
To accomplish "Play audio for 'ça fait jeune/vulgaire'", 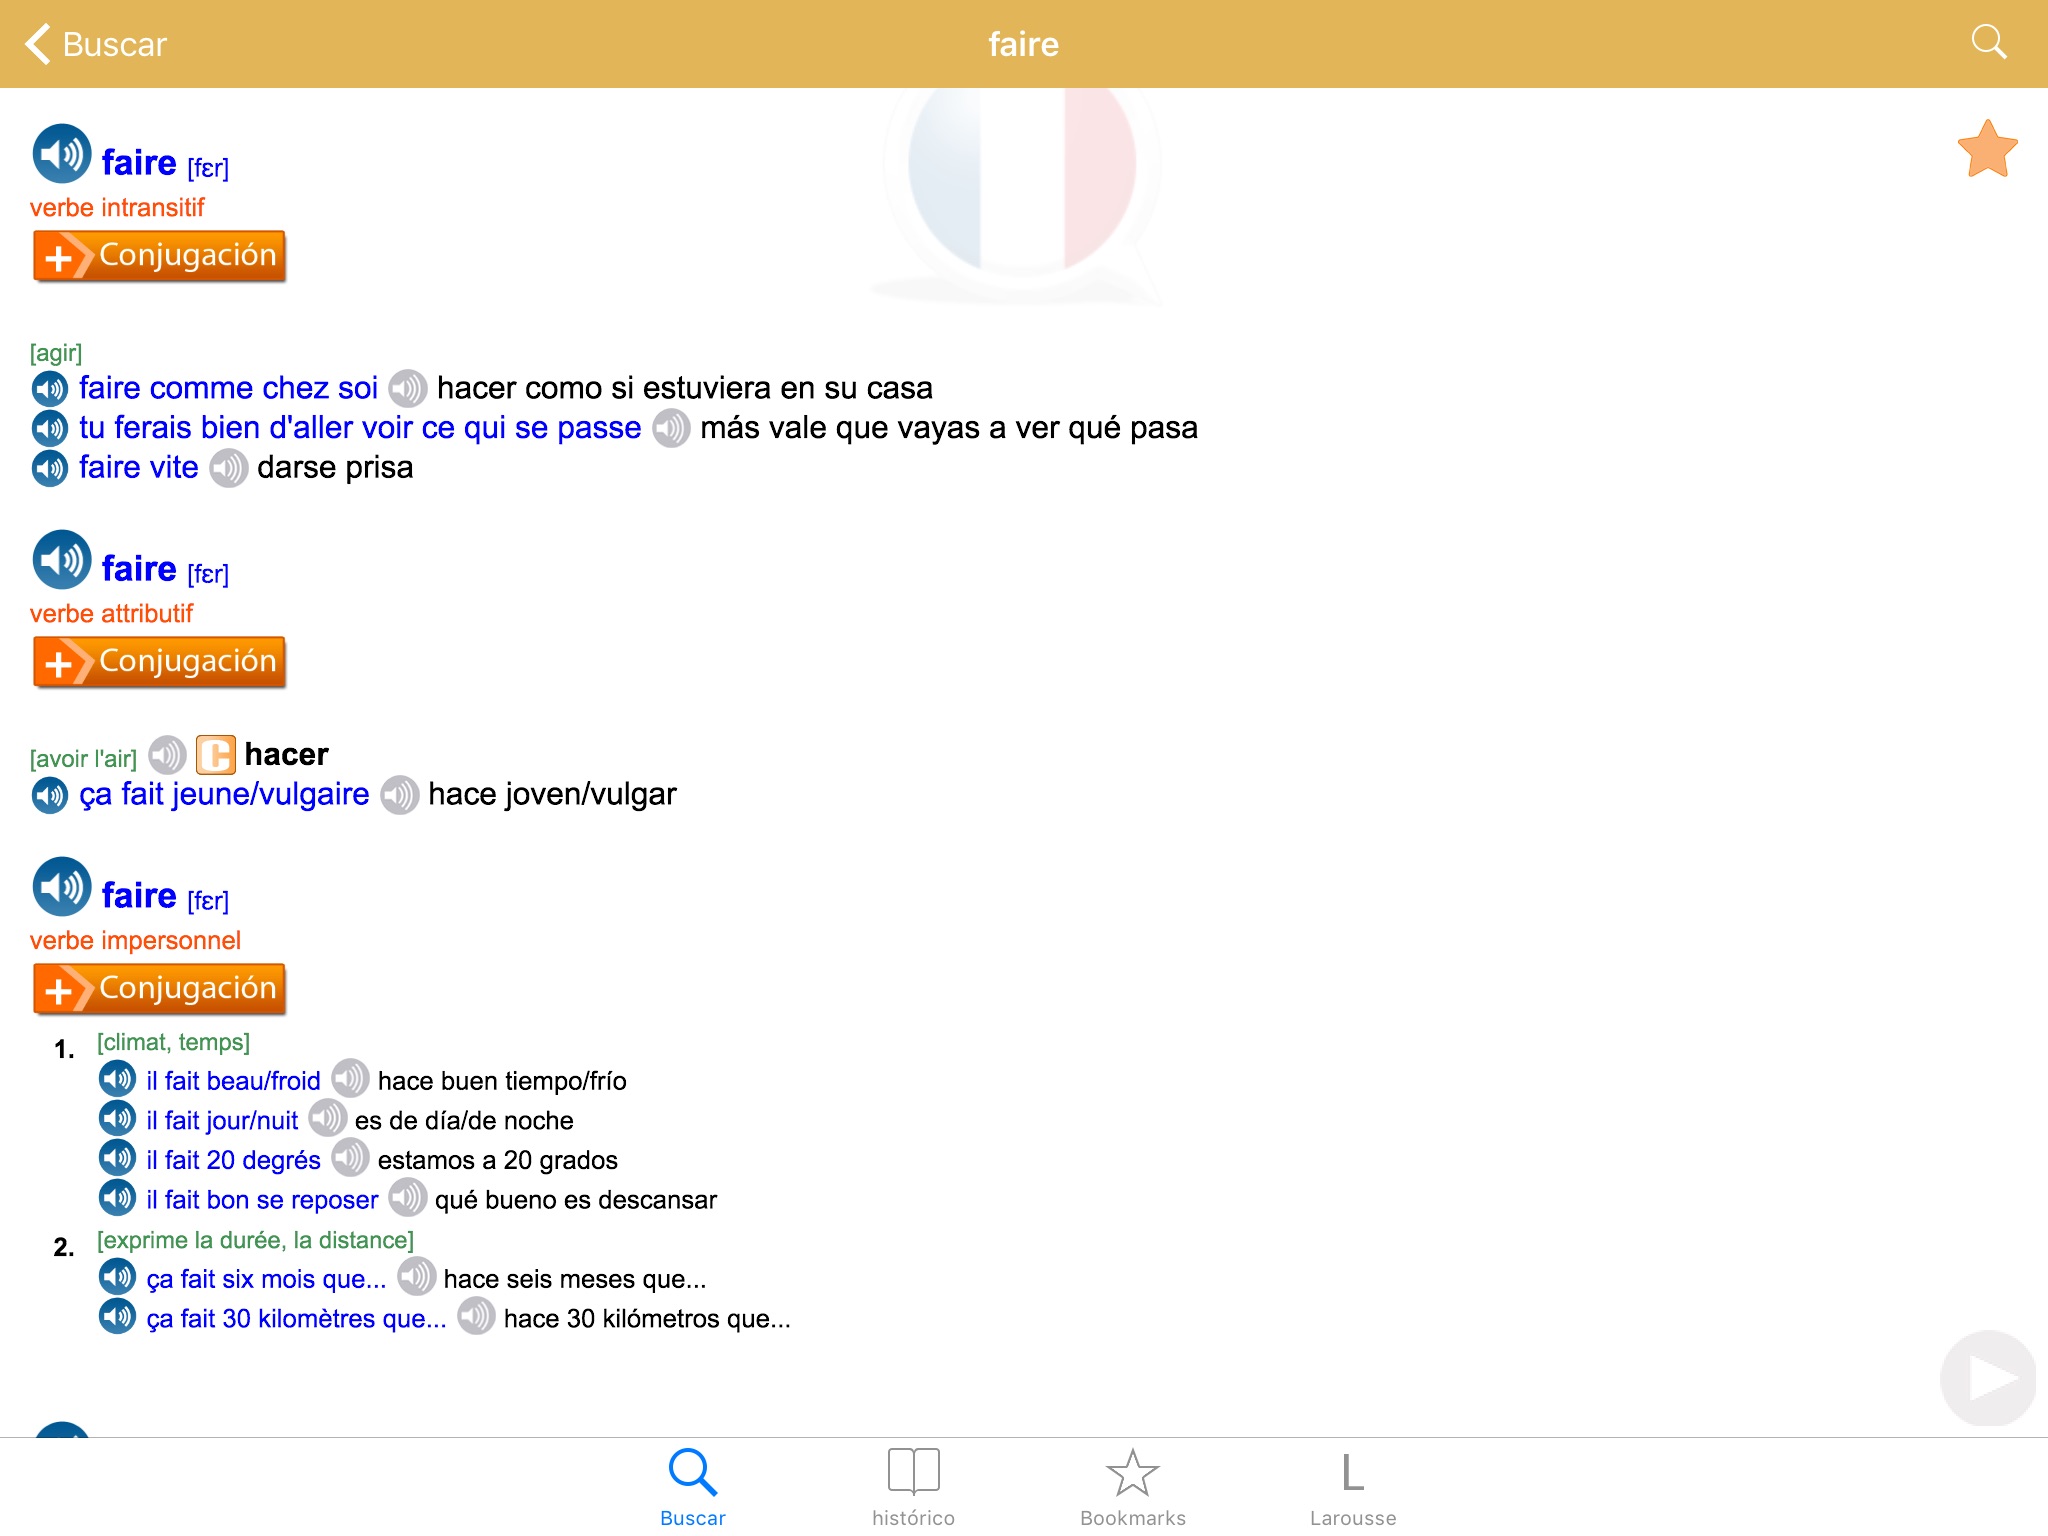I will [x=49, y=795].
